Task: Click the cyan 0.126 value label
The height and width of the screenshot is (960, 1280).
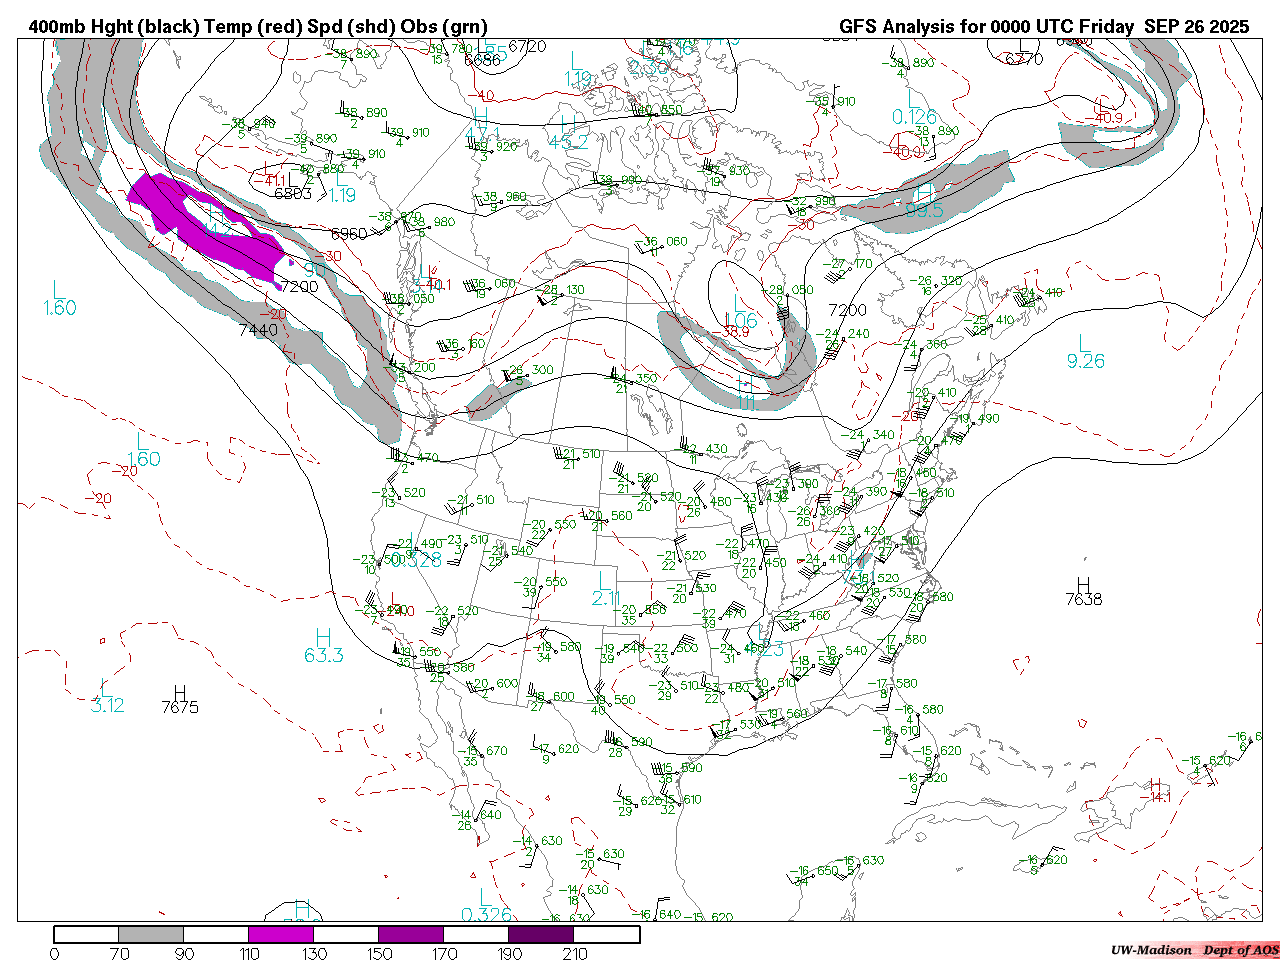Action: point(914,117)
